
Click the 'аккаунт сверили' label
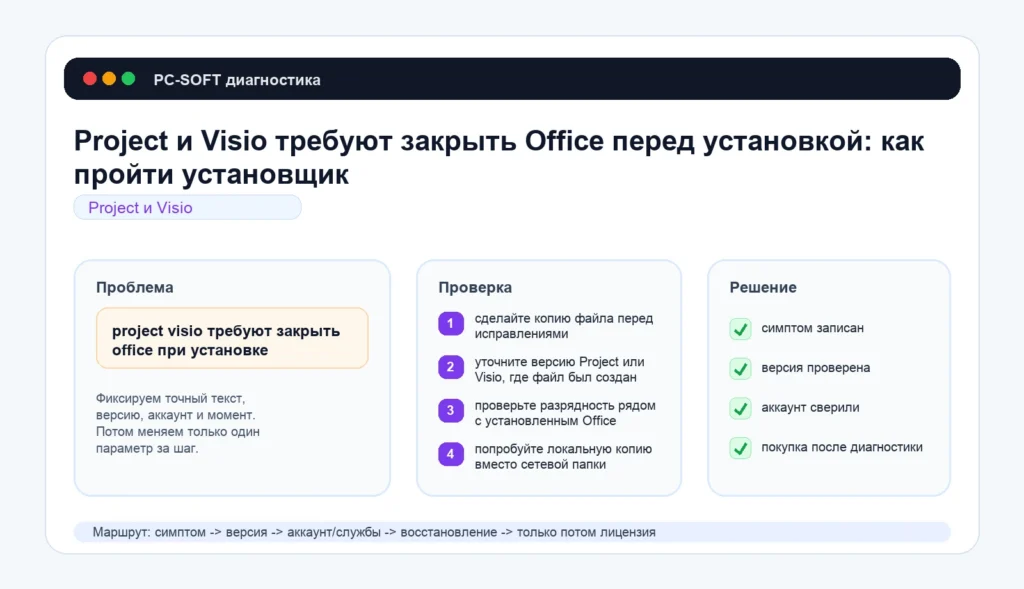click(x=810, y=407)
